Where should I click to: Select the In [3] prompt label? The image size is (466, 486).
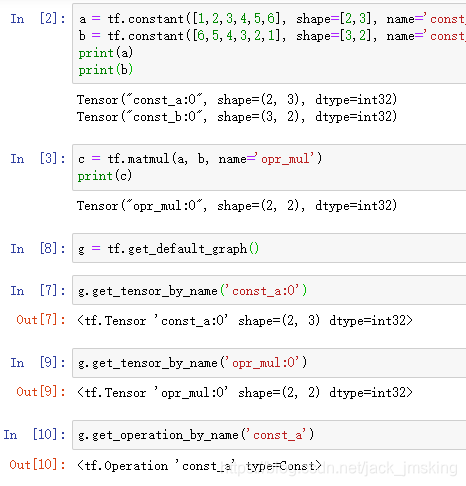(x=38, y=159)
